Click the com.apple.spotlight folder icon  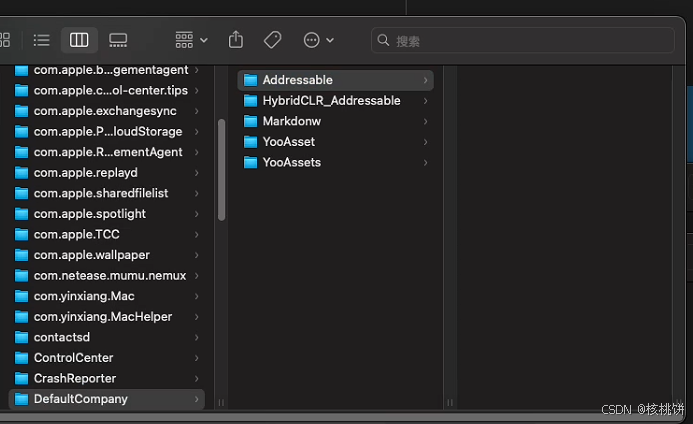pos(22,214)
